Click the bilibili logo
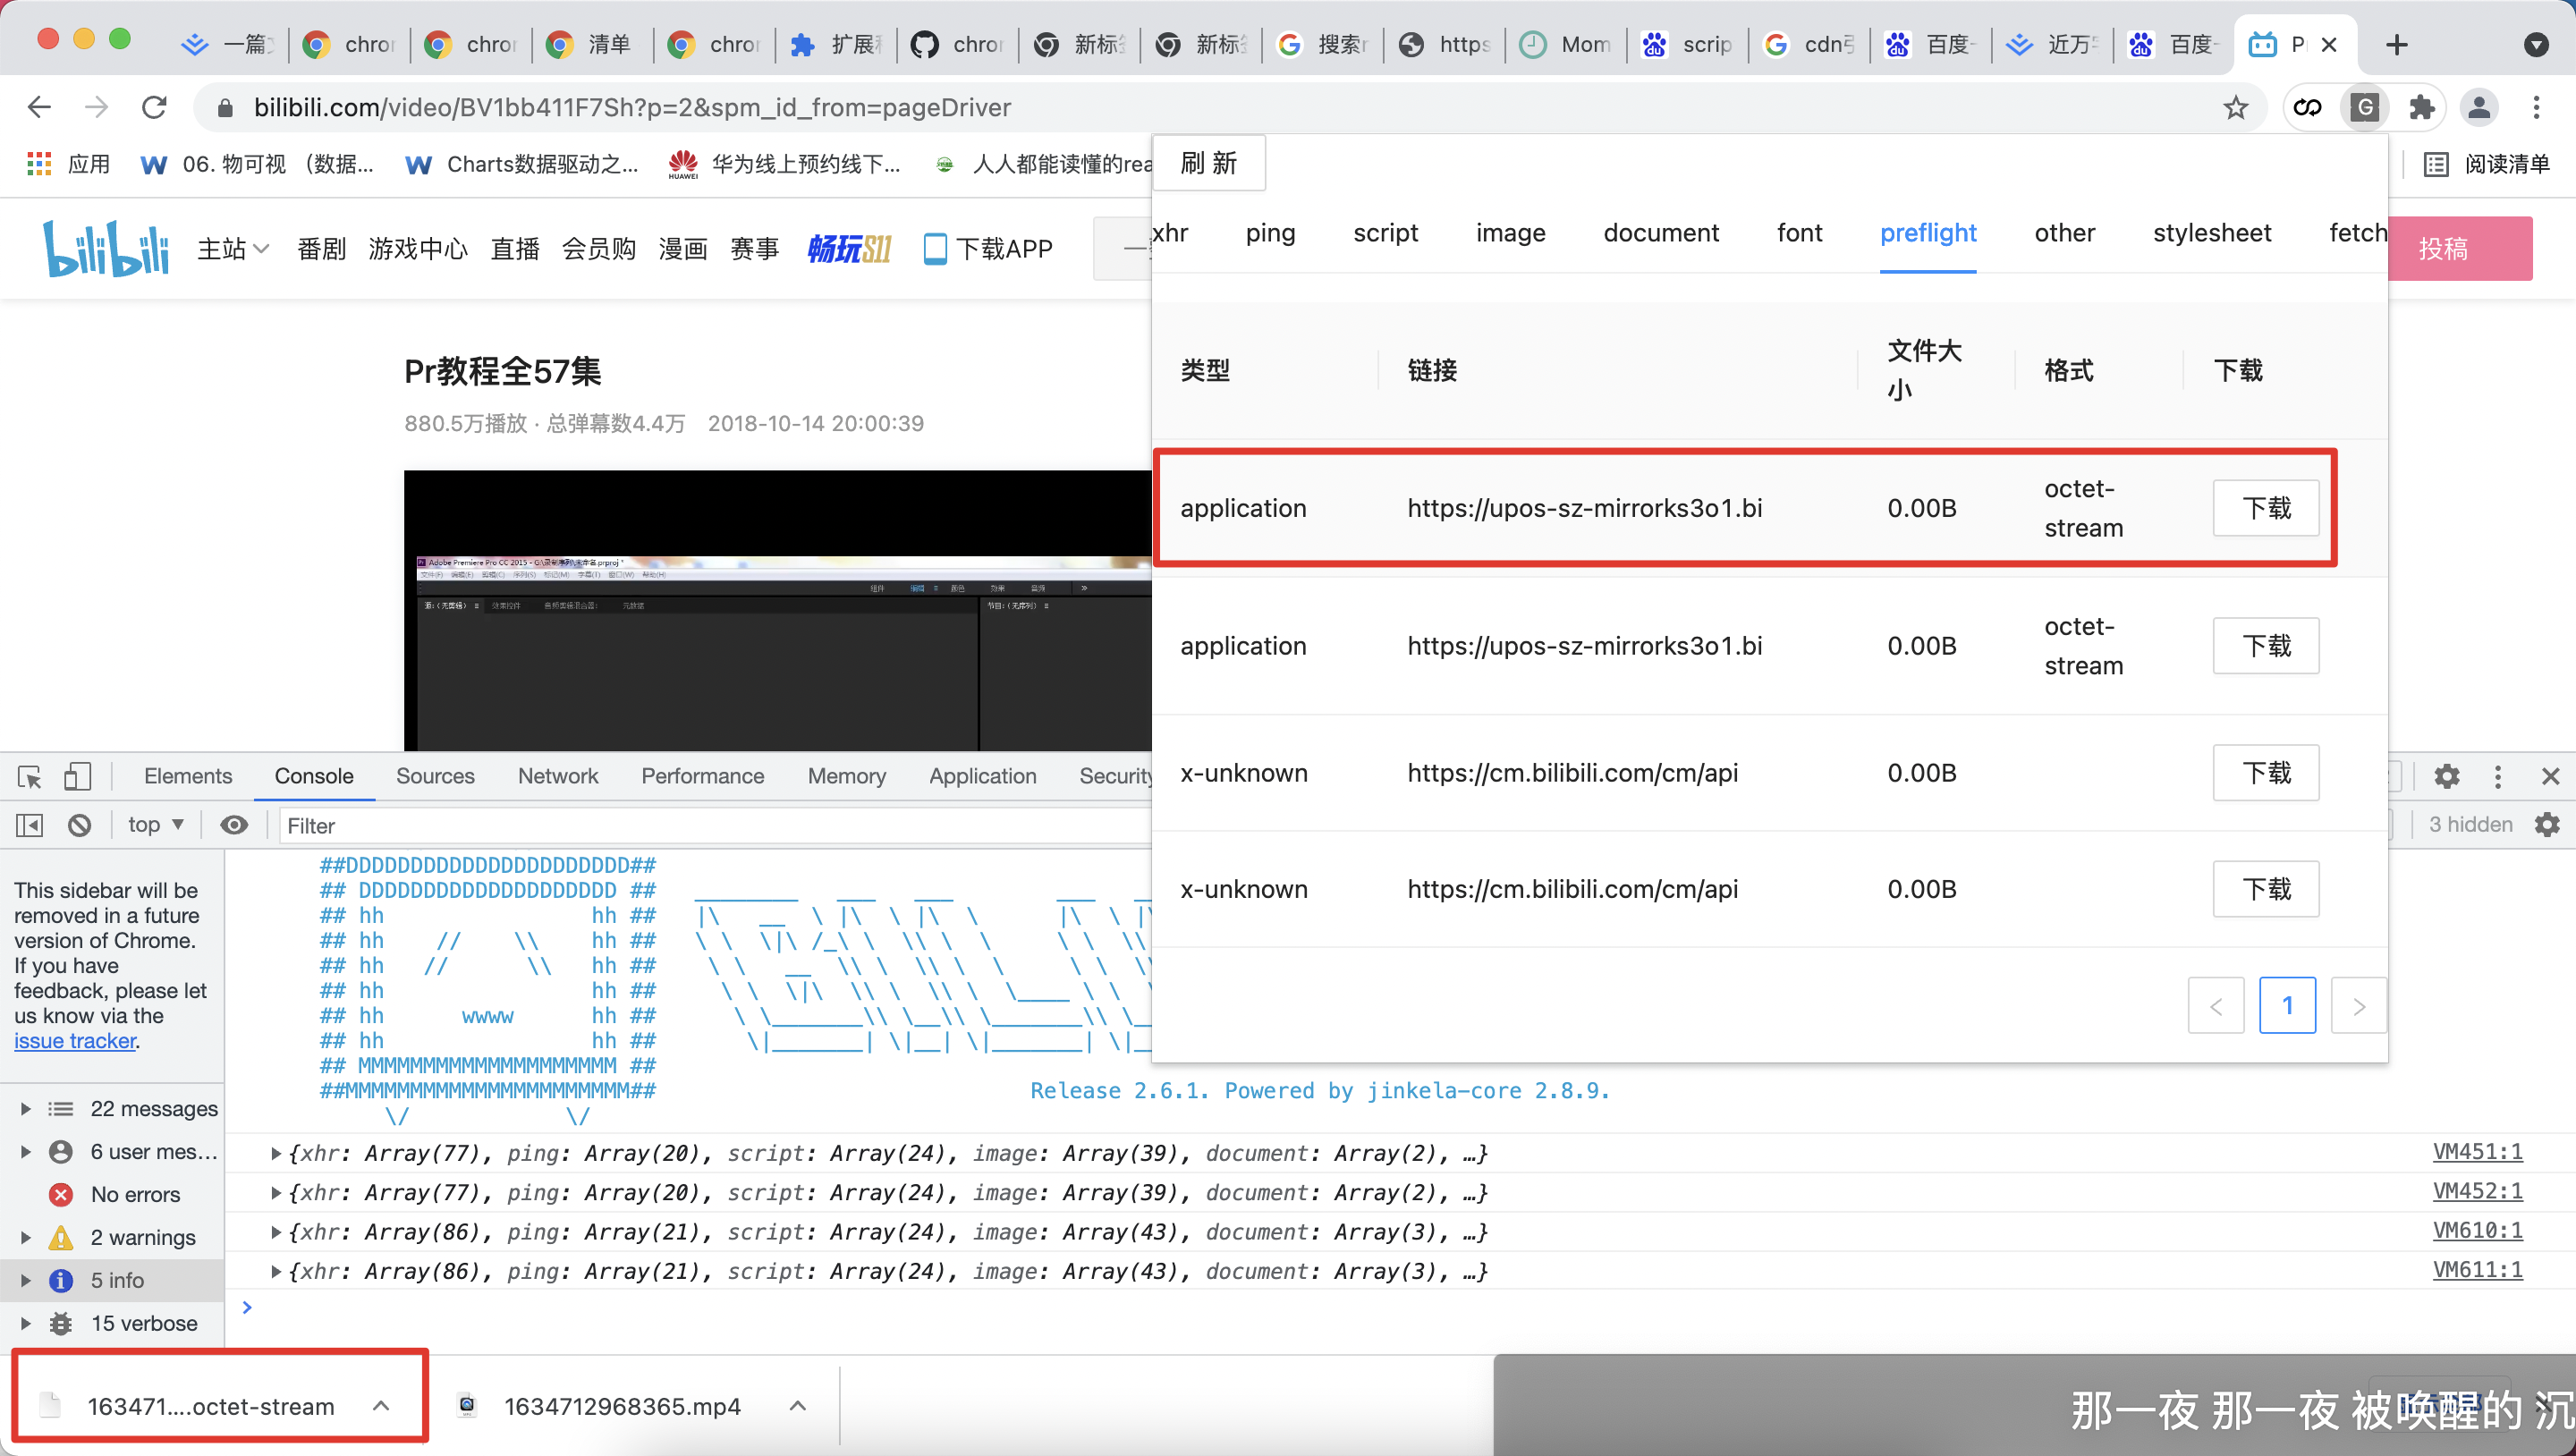The height and width of the screenshot is (1456, 2576). (106, 248)
